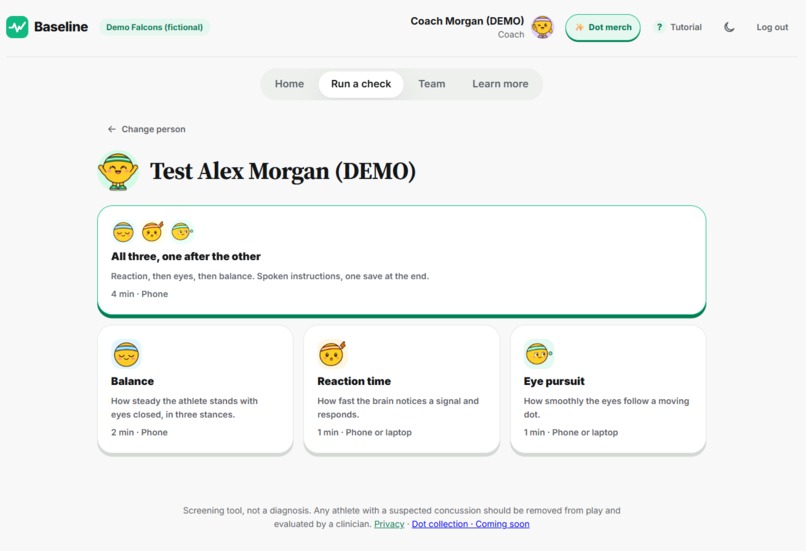Screen dimensions: 806x551
Task: Toggle dark mode with the moon icon
Action: point(729,27)
